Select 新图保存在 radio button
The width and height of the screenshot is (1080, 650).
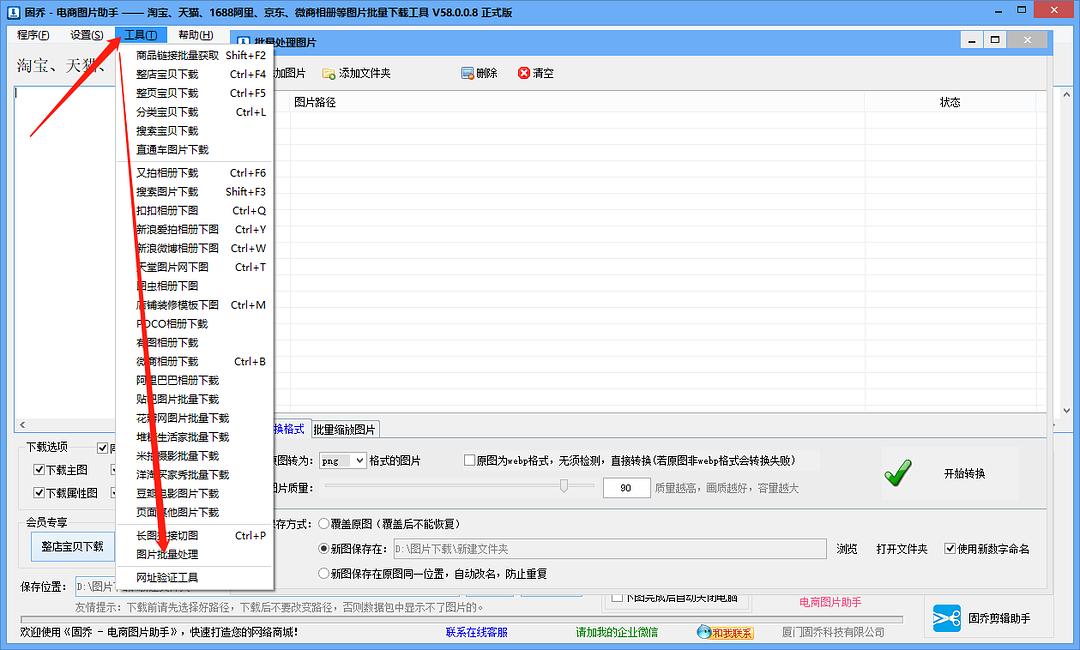[324, 549]
